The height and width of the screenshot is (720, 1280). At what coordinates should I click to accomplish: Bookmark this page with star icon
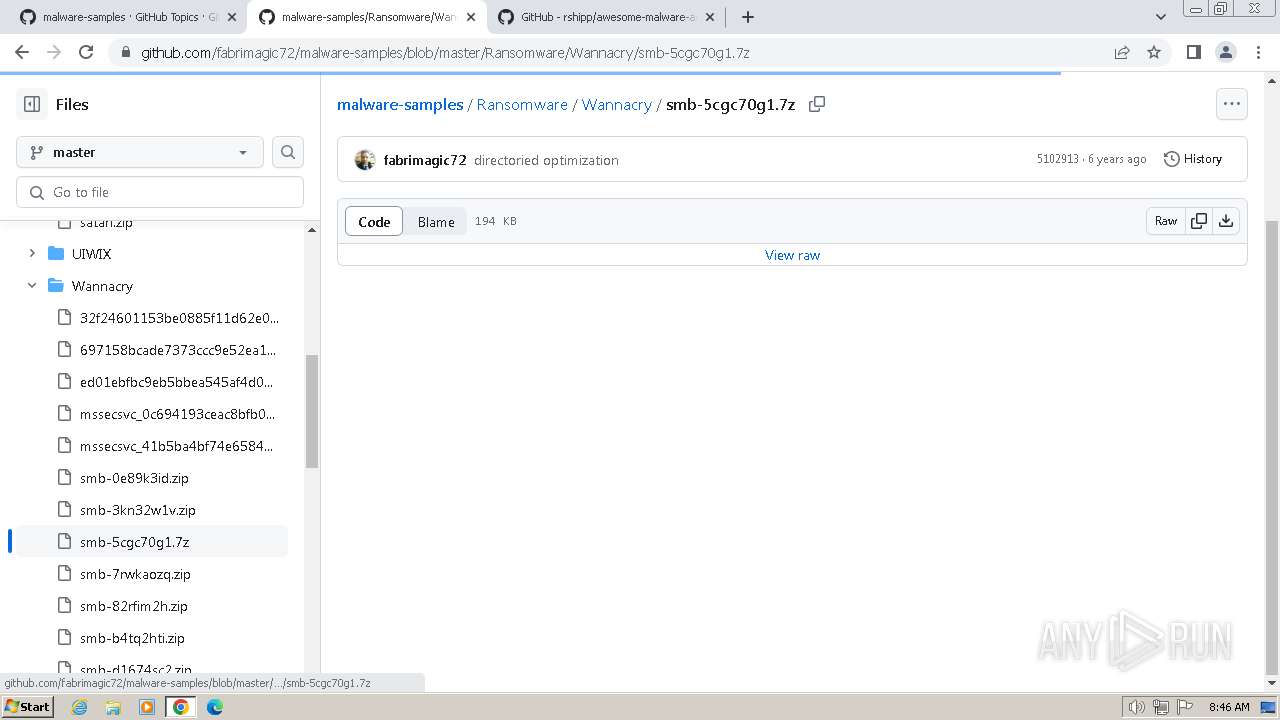[x=1154, y=52]
